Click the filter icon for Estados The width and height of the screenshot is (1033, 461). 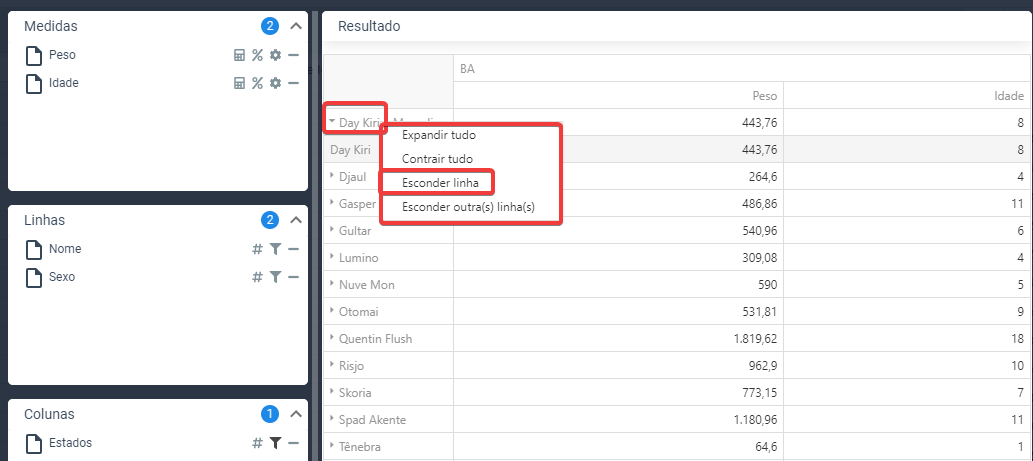tap(275, 443)
